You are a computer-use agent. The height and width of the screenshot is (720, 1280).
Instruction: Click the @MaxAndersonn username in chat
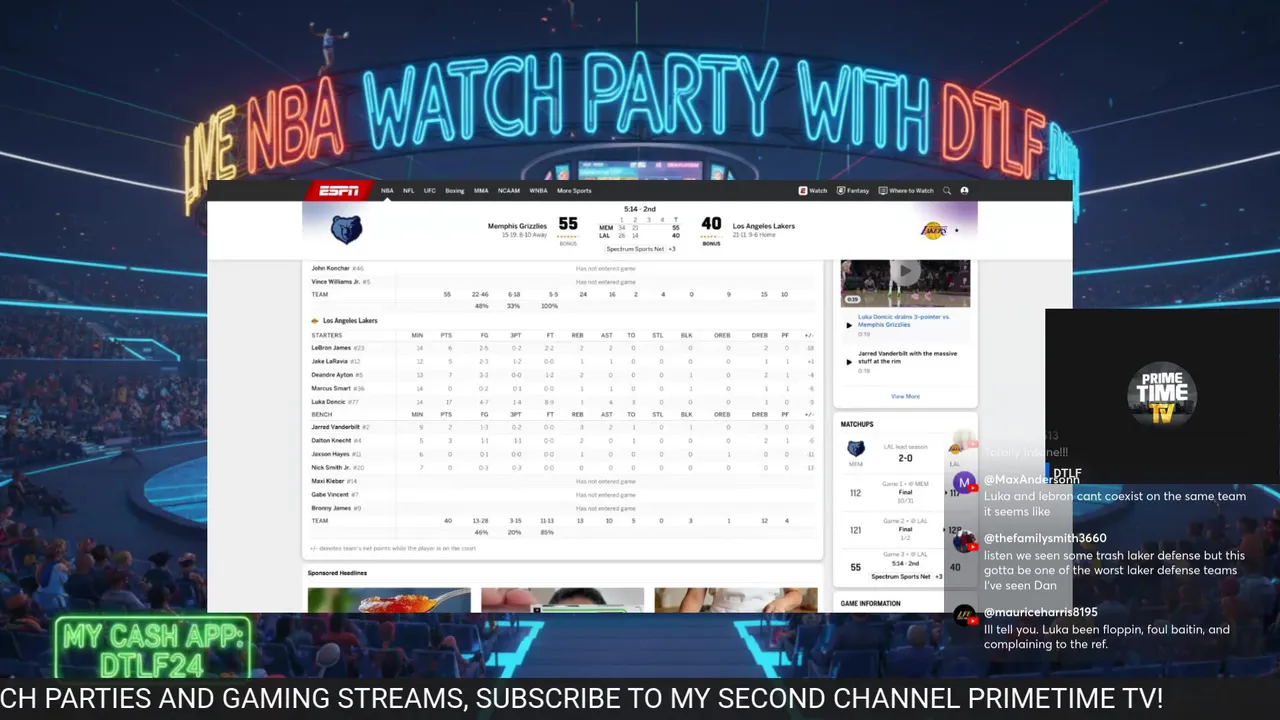1031,480
